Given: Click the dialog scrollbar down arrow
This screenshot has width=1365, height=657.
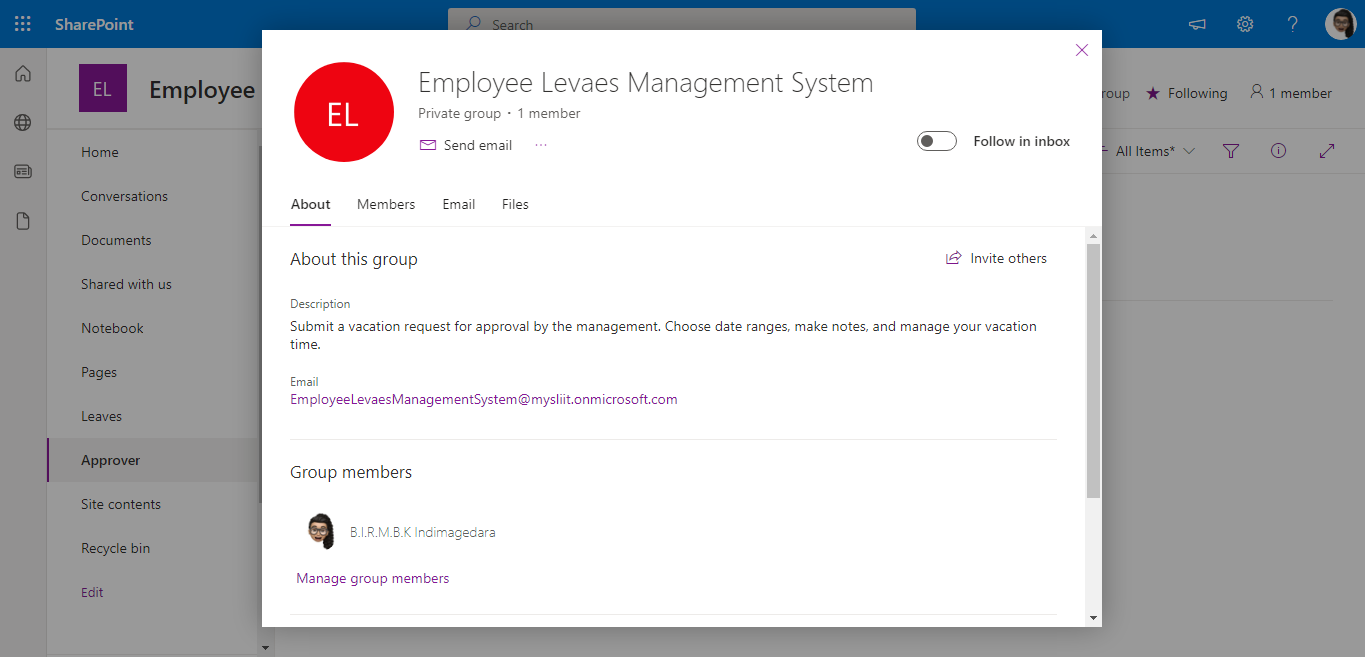Looking at the screenshot, I should click(x=1093, y=618).
